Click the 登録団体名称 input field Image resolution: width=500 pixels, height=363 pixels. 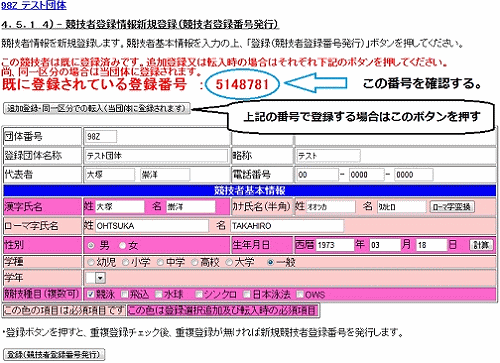(x=156, y=156)
